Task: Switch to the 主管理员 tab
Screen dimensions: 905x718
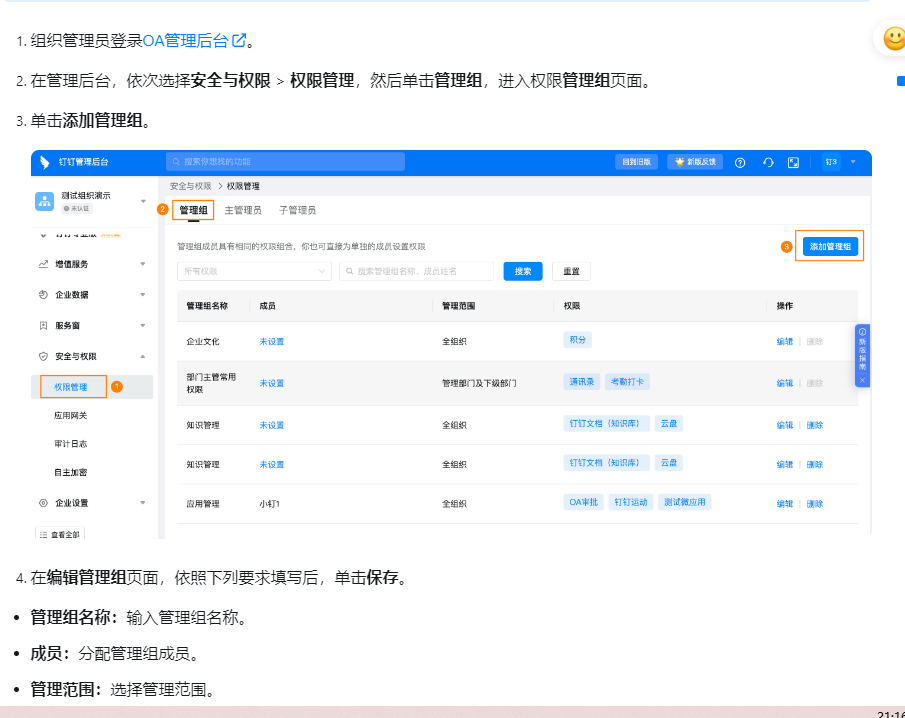Action: coord(243,210)
